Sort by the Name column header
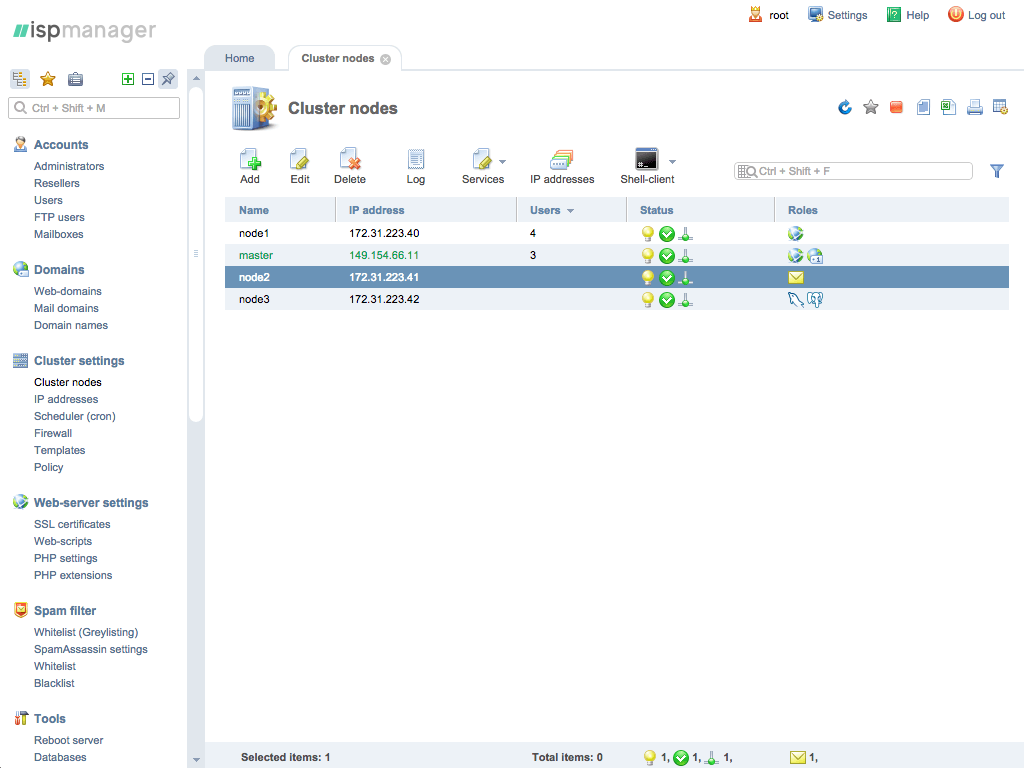1024x768 pixels. pos(254,210)
